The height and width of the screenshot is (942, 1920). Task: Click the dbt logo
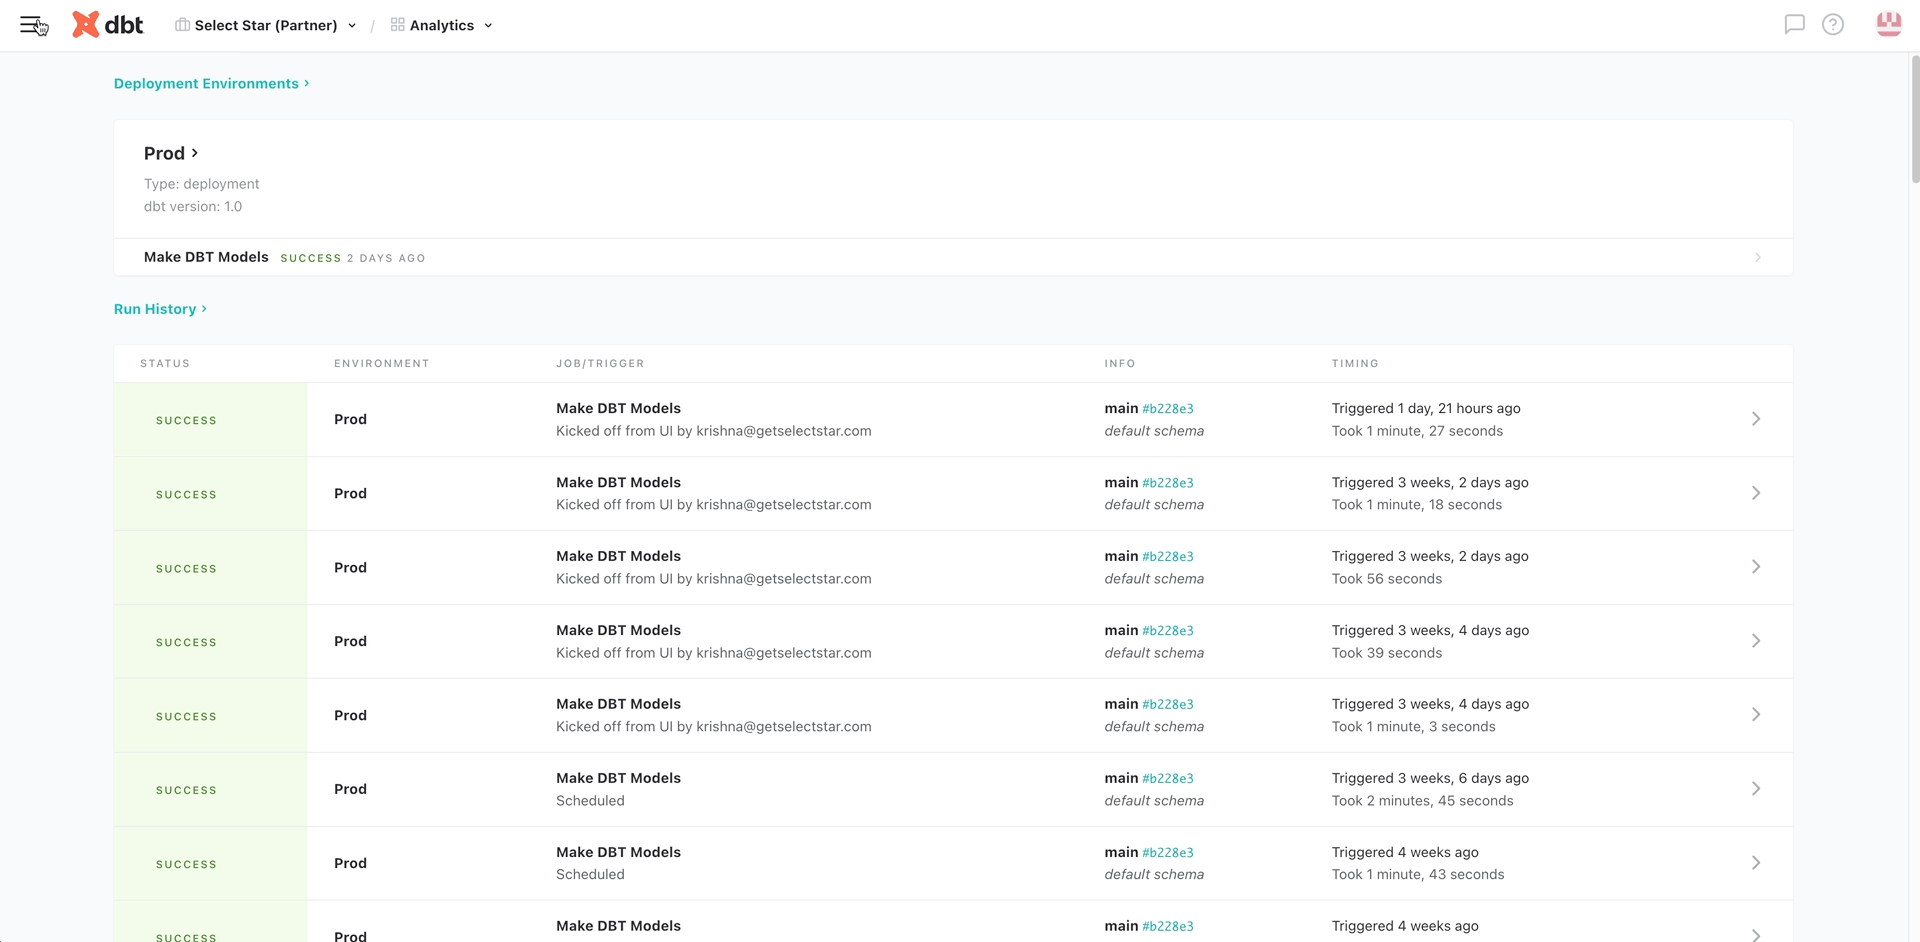[108, 25]
